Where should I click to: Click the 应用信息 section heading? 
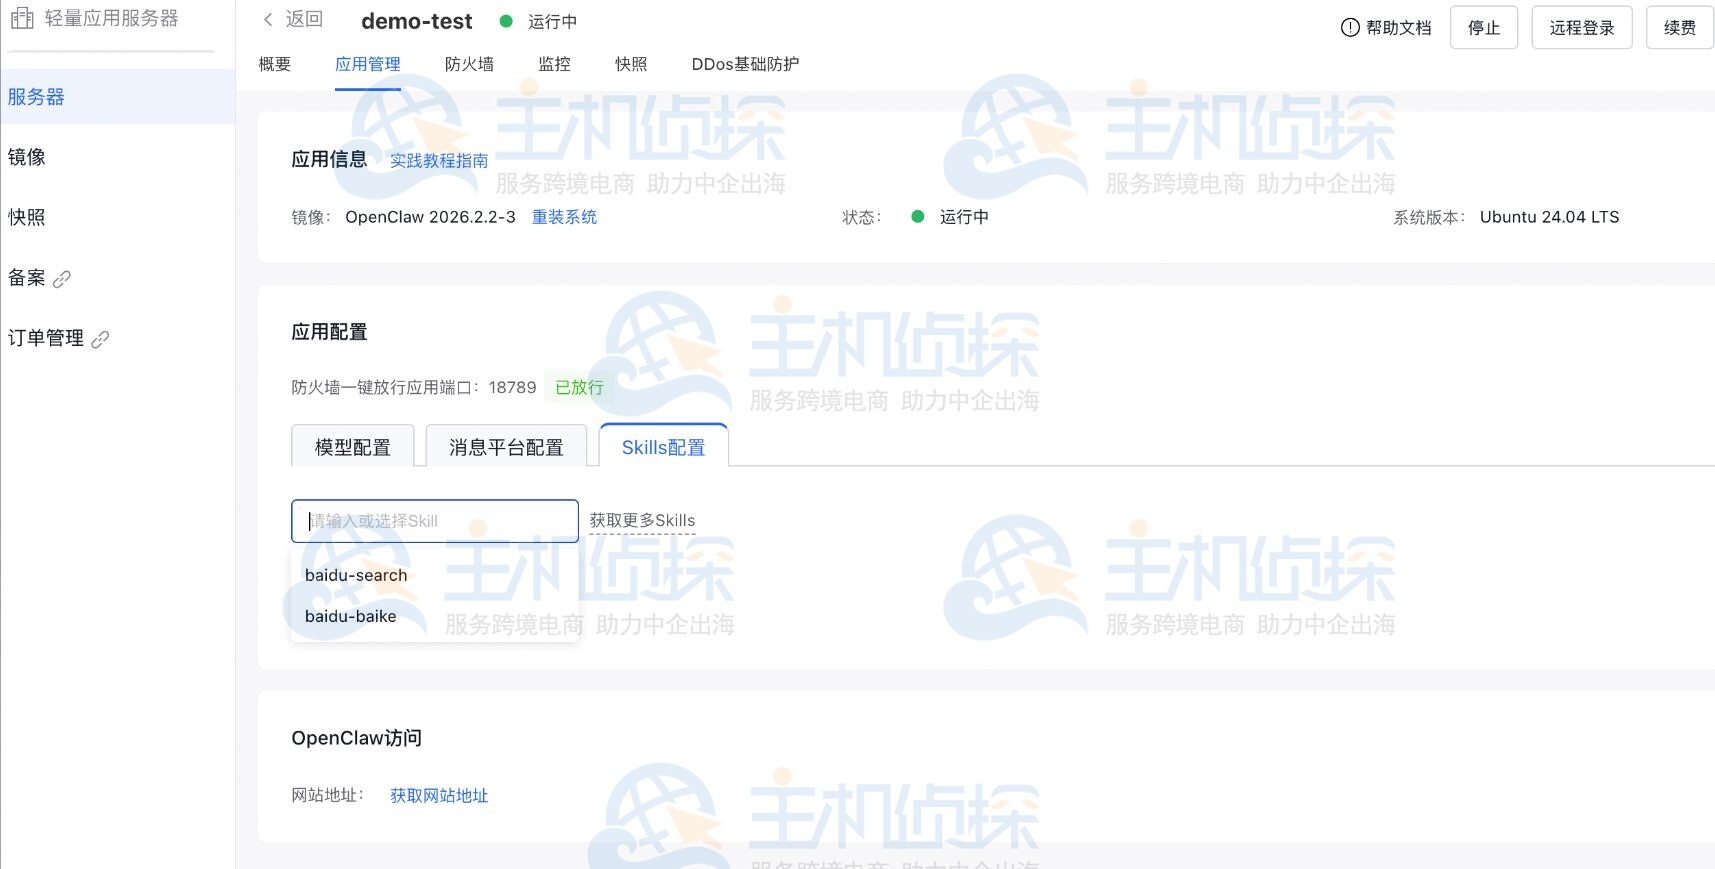pyautogui.click(x=329, y=159)
